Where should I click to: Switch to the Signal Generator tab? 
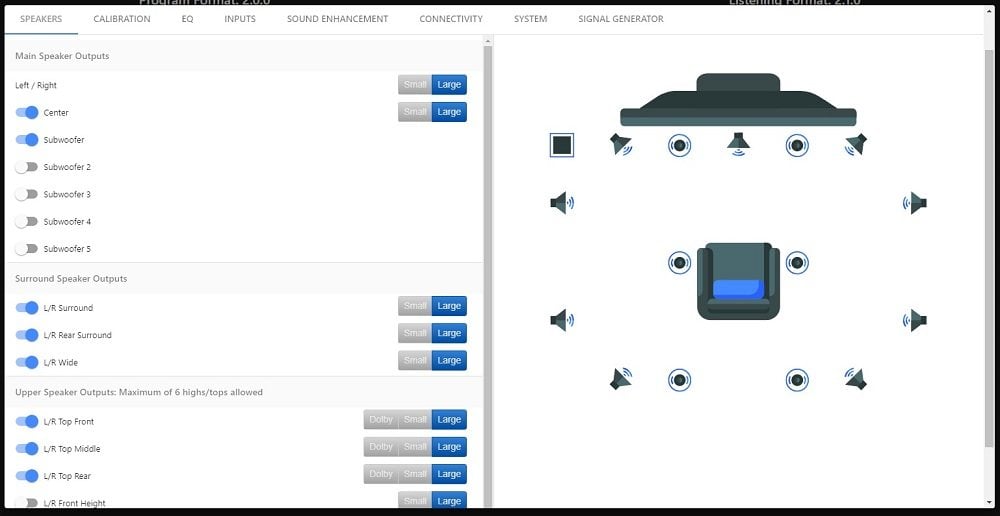[x=620, y=19]
